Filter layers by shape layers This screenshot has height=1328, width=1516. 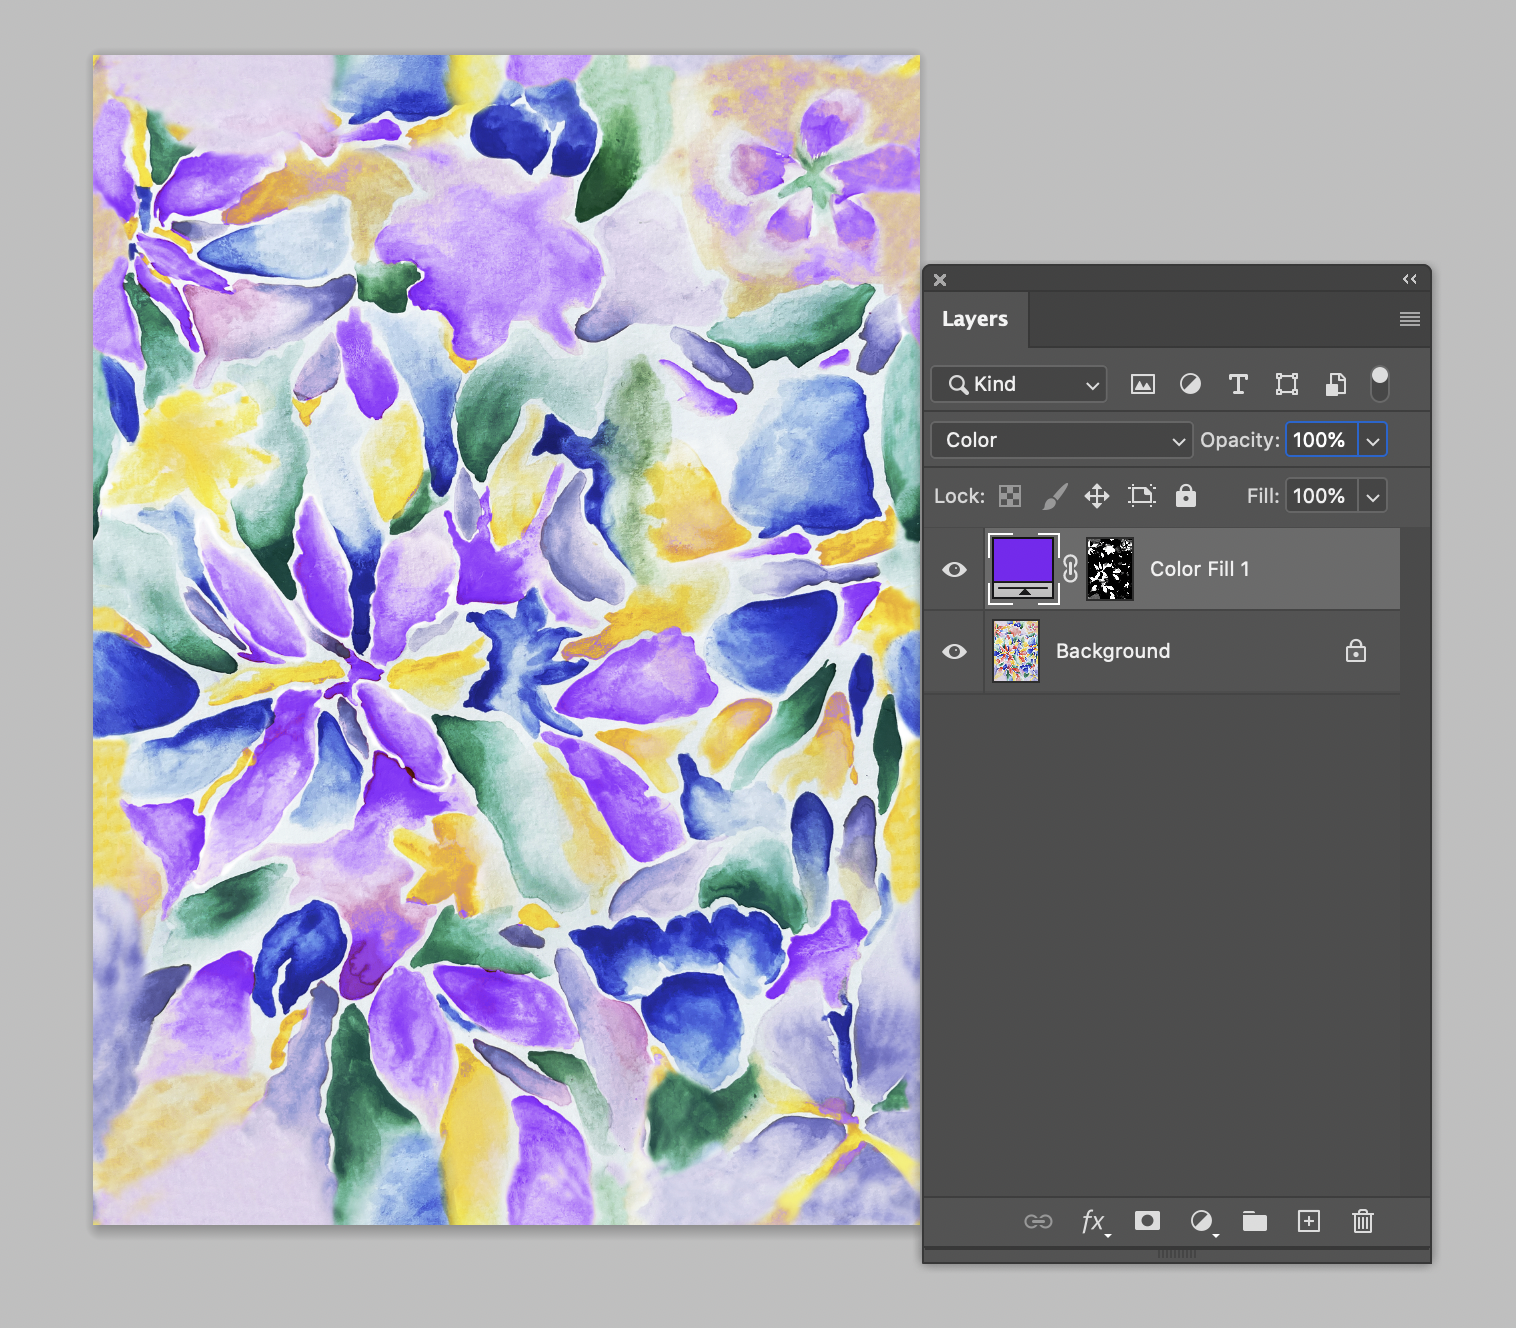point(1286,384)
